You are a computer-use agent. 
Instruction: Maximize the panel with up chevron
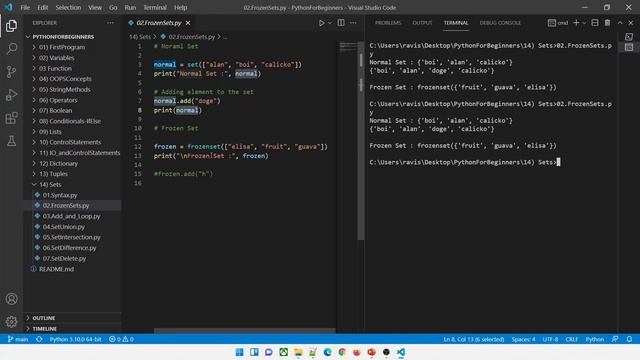620,23
